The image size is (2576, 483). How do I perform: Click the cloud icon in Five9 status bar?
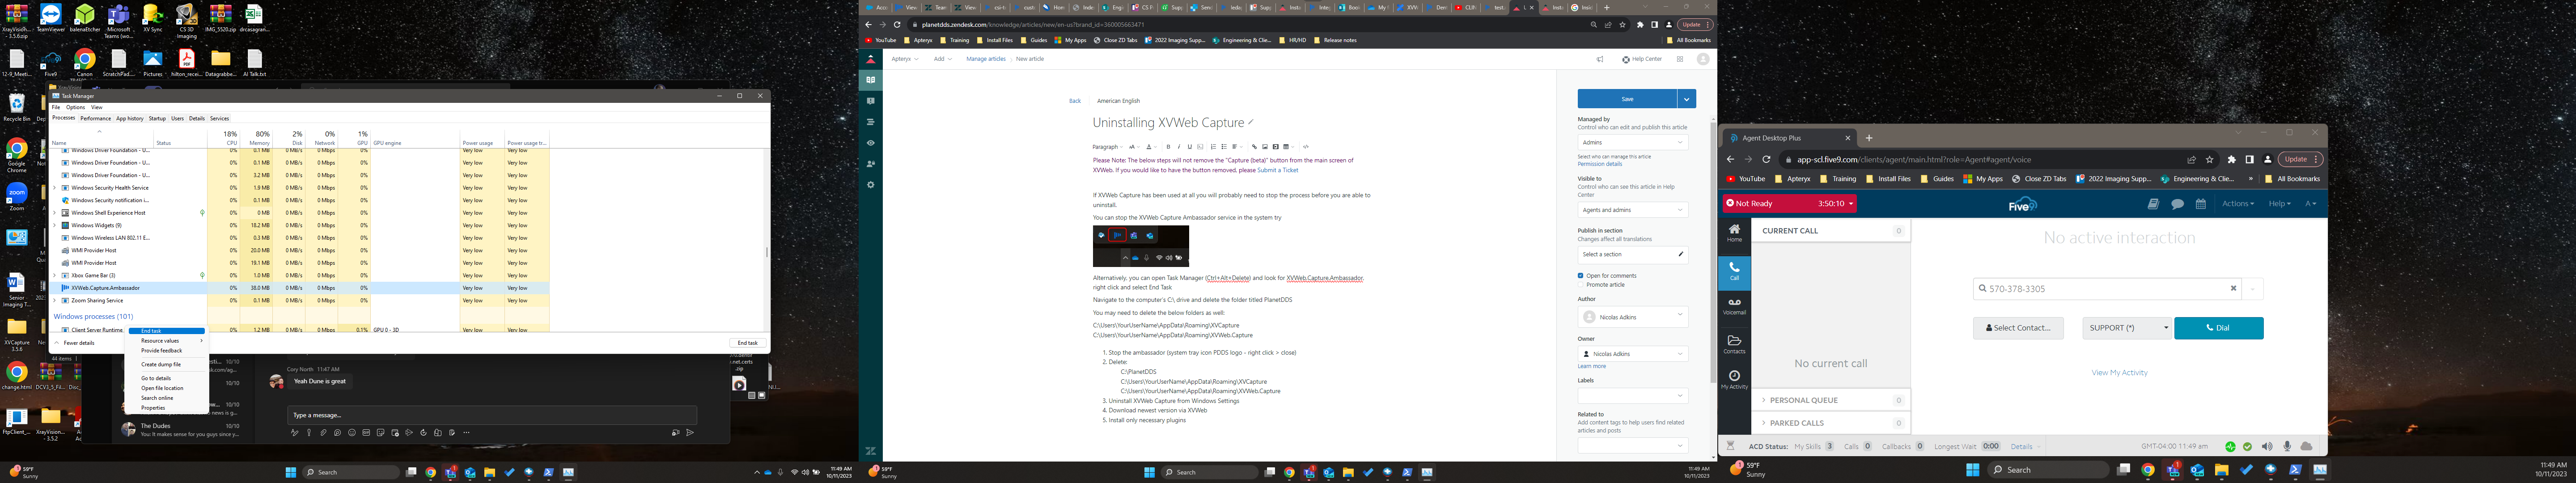pos(2306,446)
